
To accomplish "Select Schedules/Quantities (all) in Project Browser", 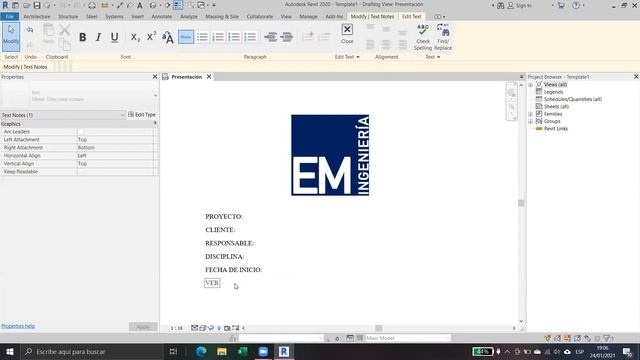I will pos(573,100).
